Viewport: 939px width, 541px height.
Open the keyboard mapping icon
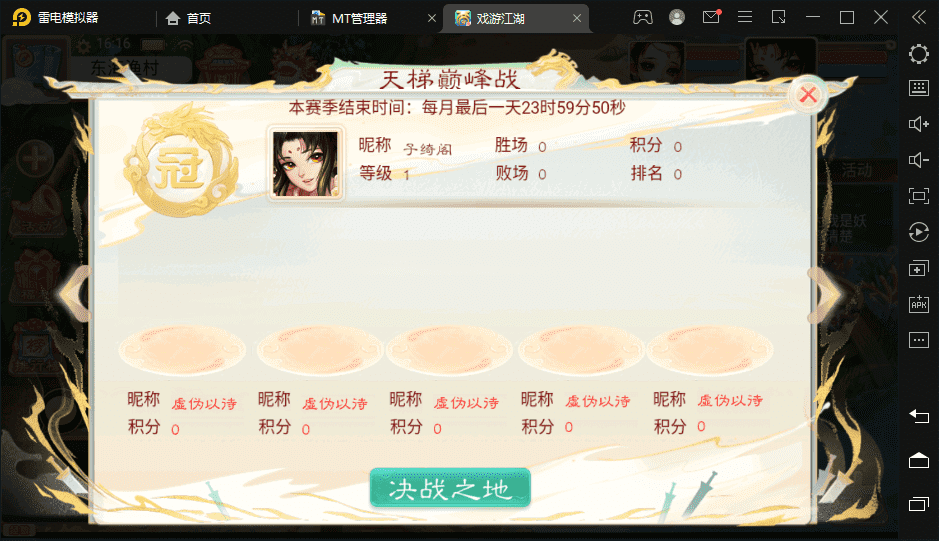tap(919, 88)
